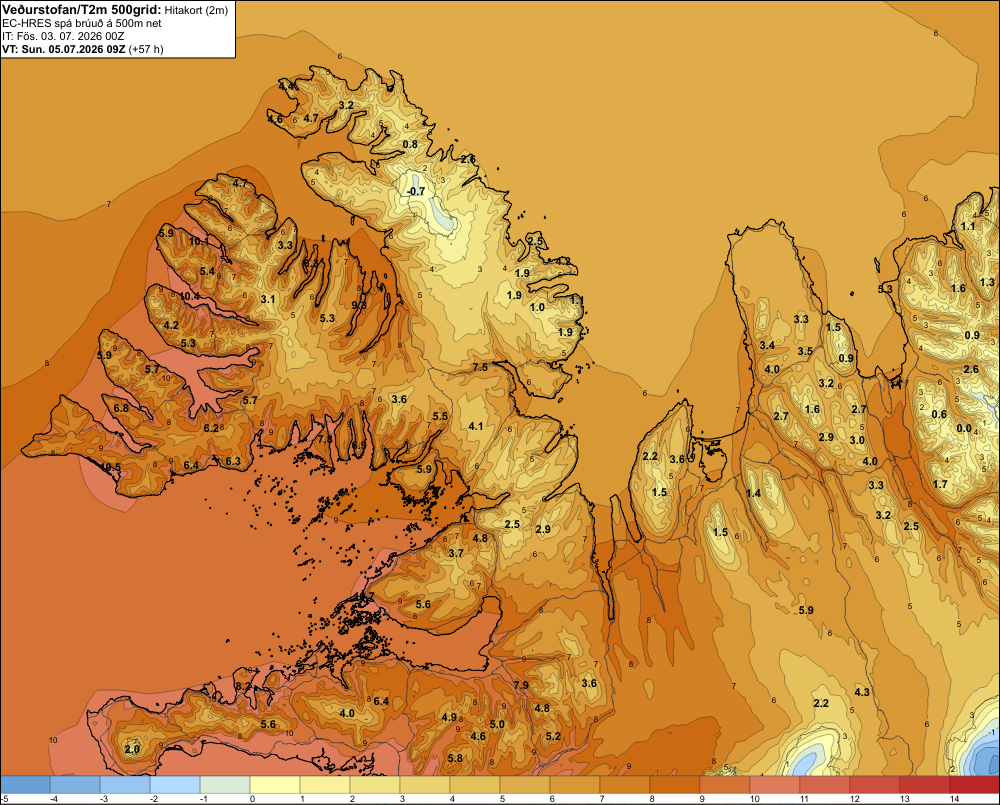Select the initial time "IT: Fös. 03. 07. 2026 00Z"

63,36
